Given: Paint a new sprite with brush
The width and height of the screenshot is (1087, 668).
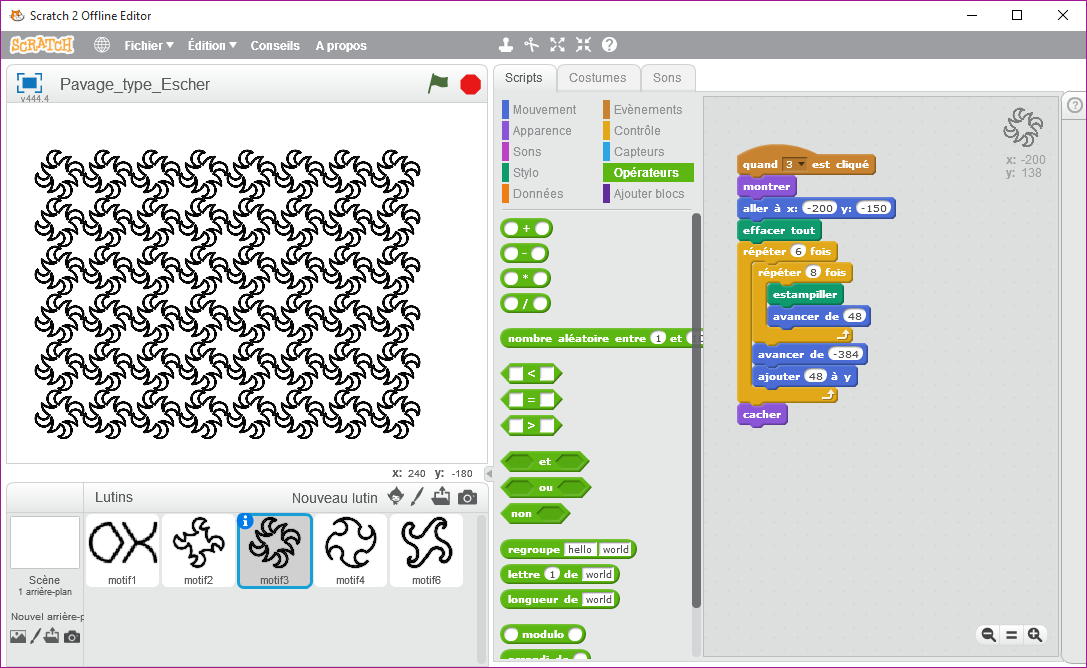Looking at the screenshot, I should pos(418,497).
